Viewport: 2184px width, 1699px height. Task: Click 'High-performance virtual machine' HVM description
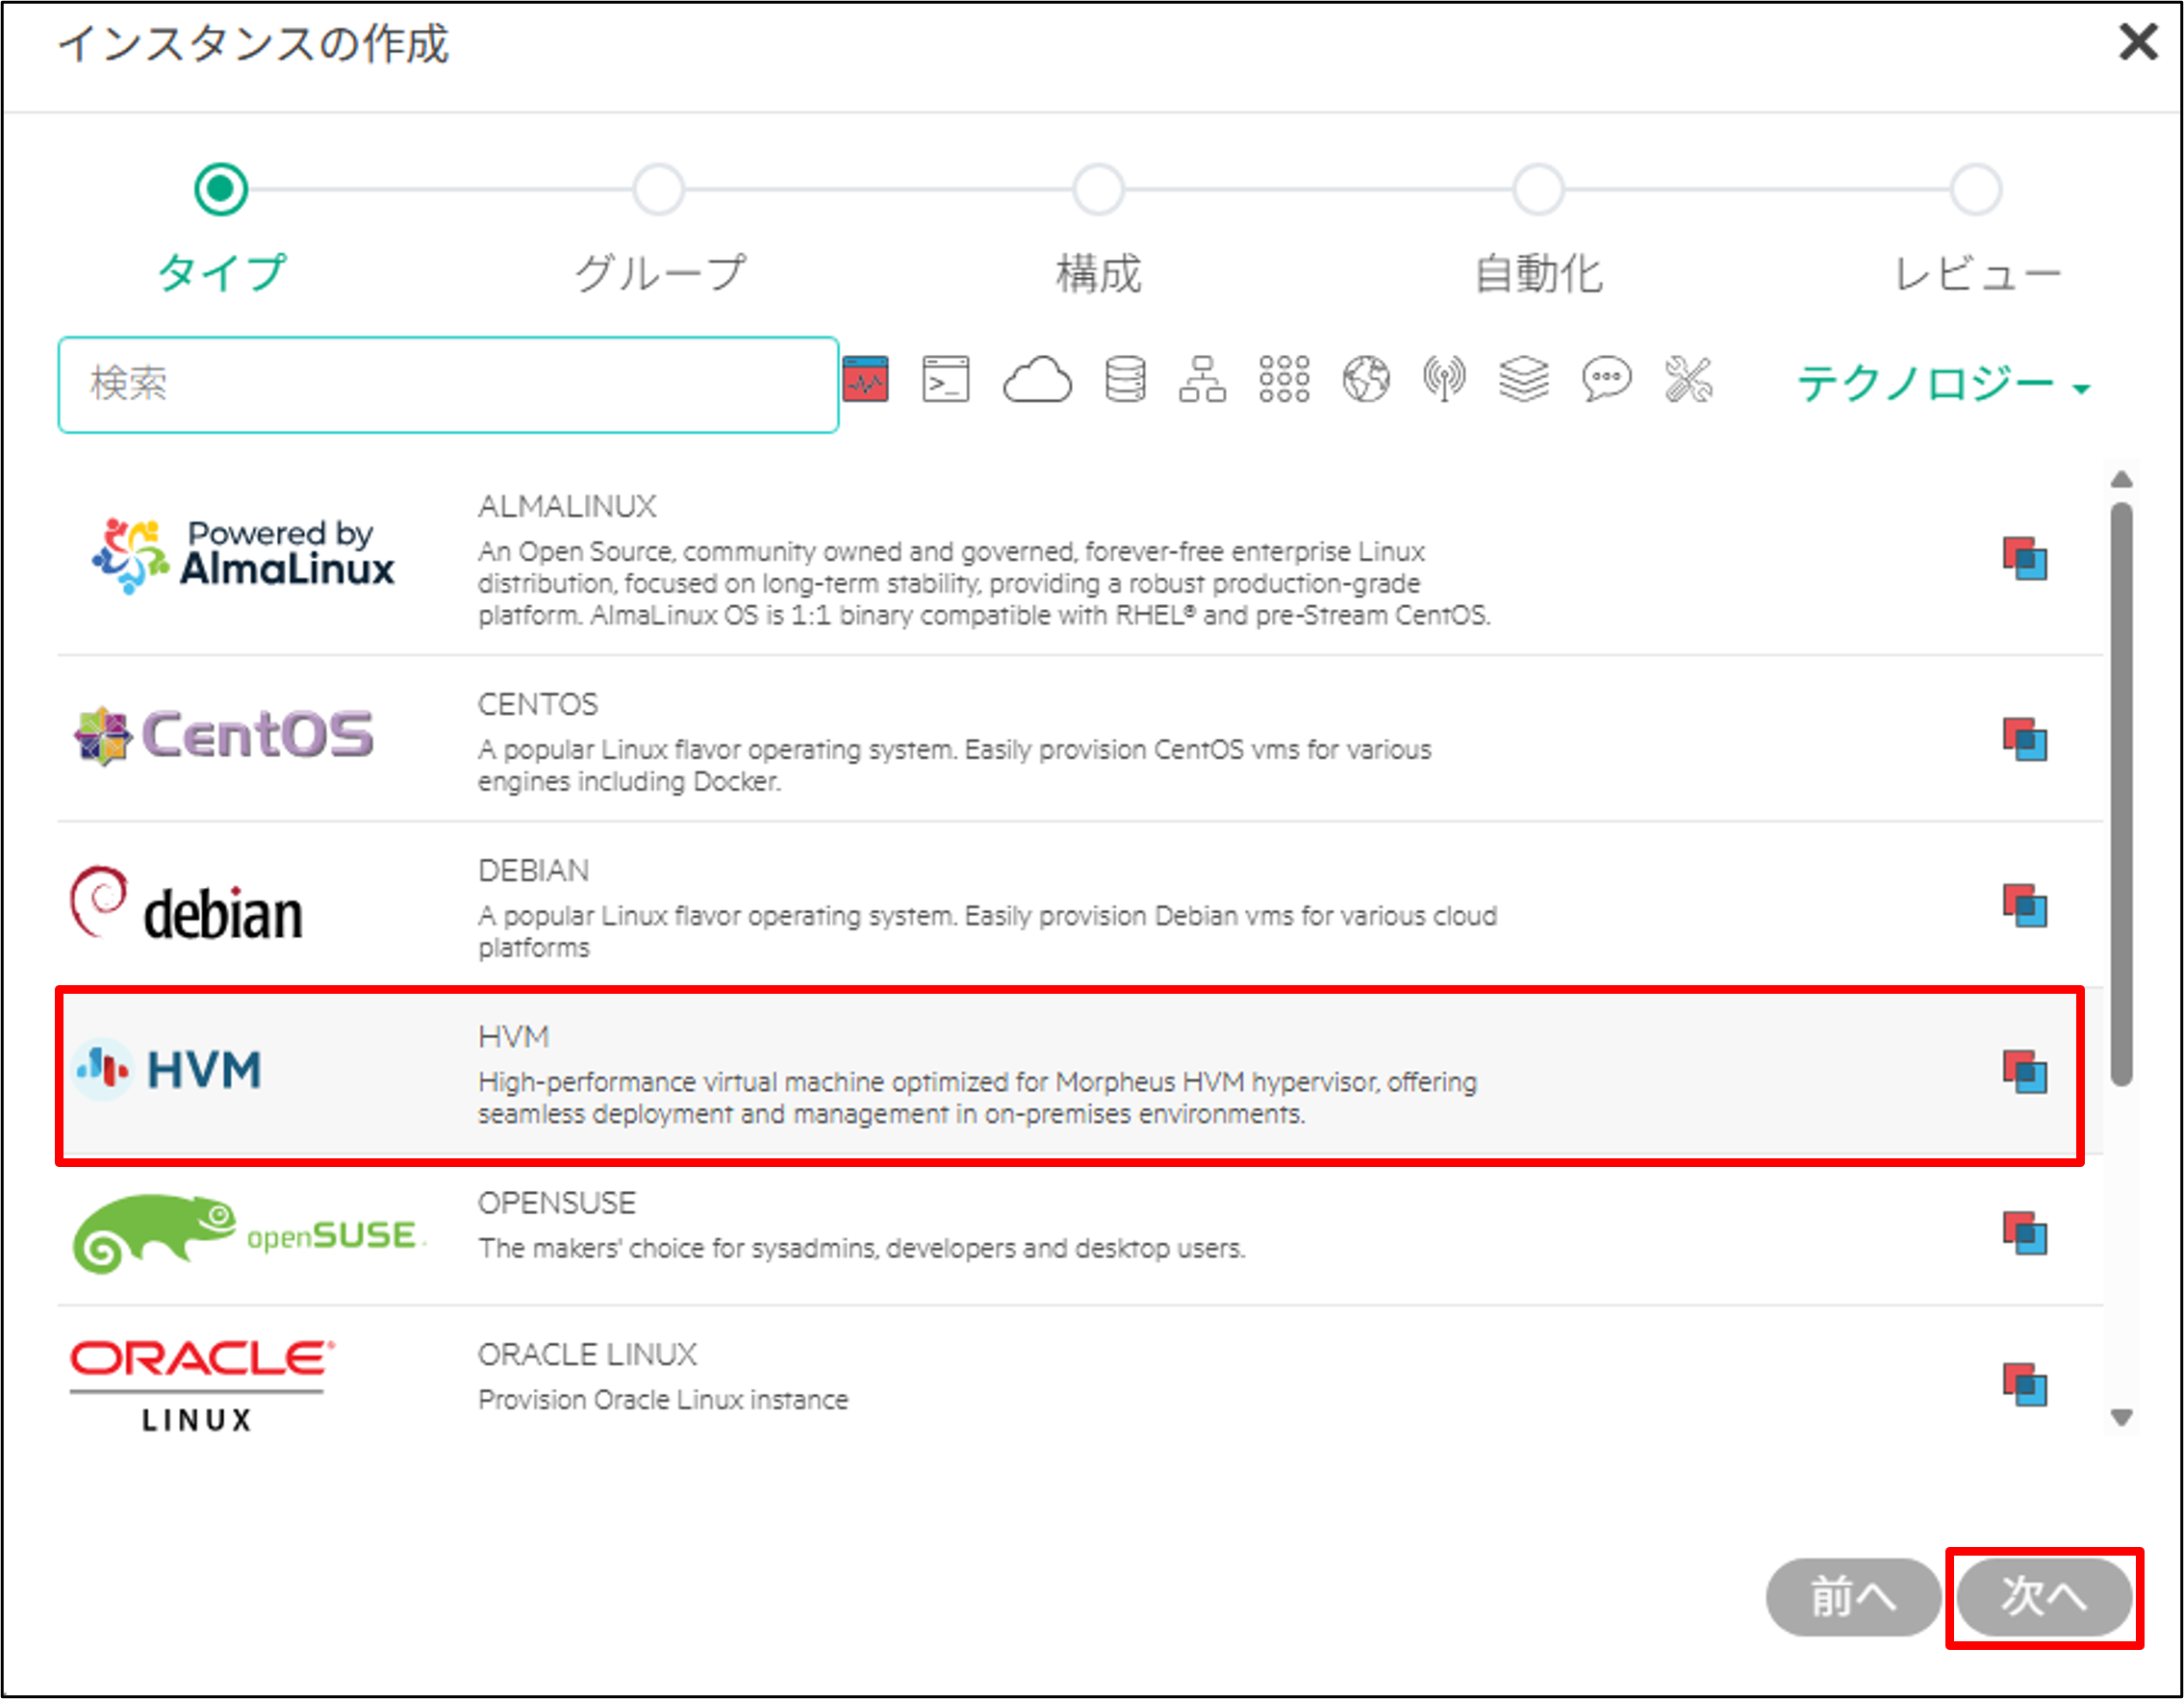[977, 1098]
